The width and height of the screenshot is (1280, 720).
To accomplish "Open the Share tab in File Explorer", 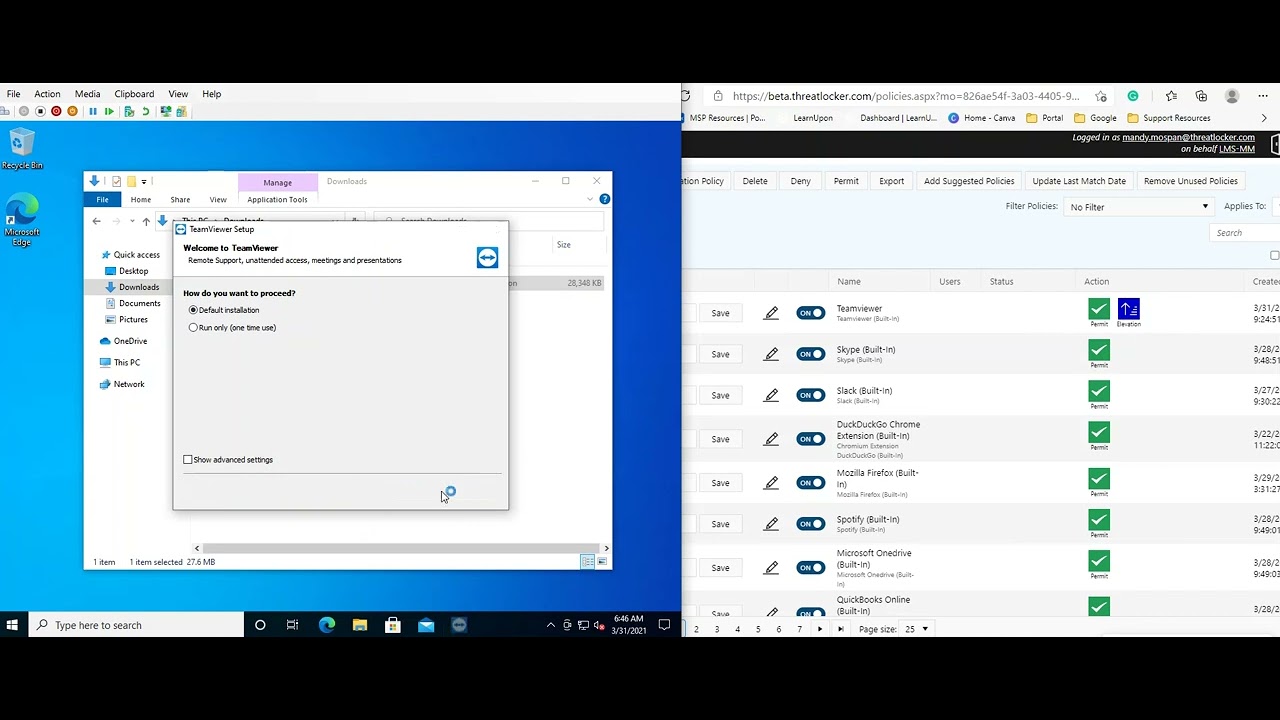I will (180, 199).
